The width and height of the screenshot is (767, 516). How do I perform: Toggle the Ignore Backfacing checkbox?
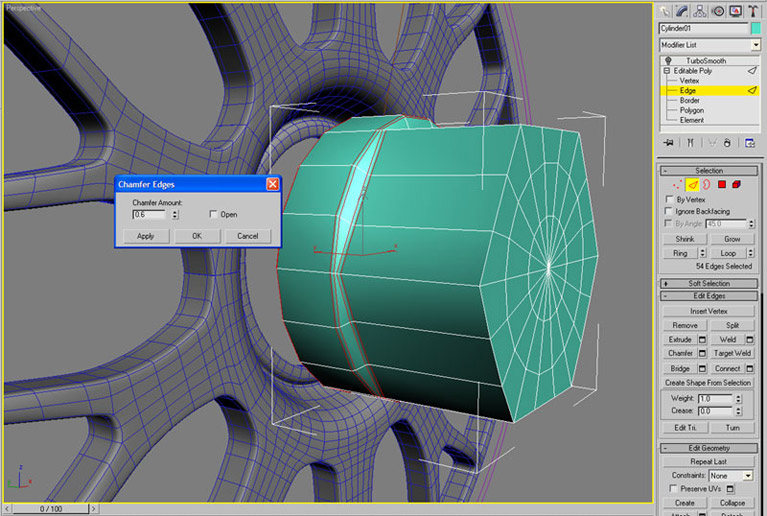click(x=669, y=212)
